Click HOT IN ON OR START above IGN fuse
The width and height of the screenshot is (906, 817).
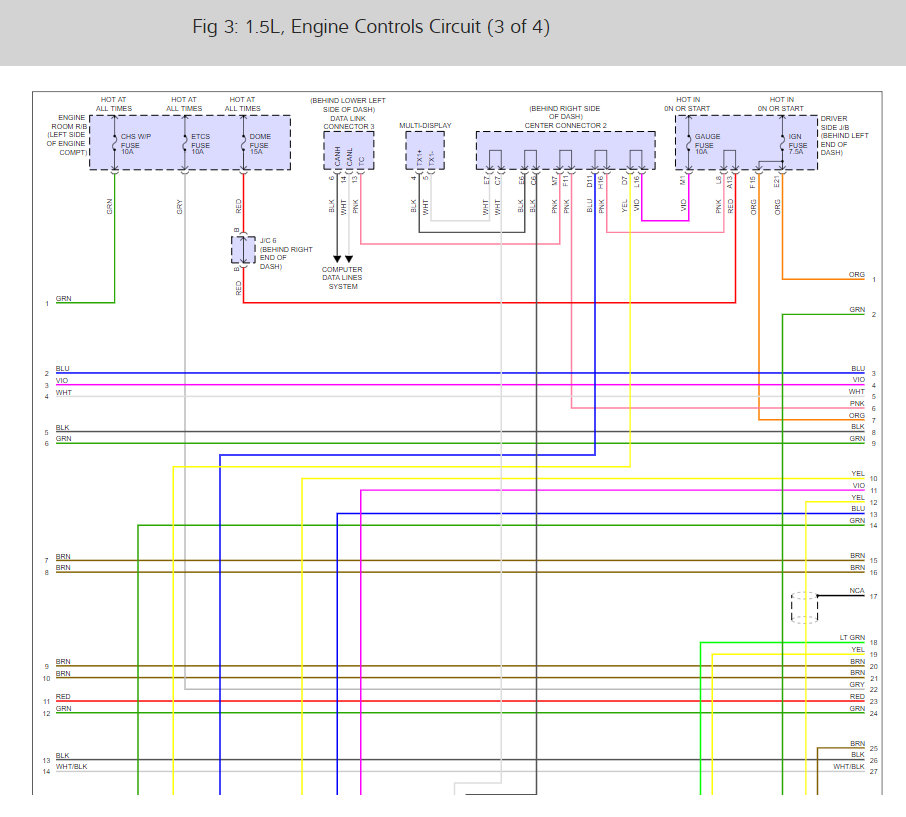pyautogui.click(x=781, y=104)
